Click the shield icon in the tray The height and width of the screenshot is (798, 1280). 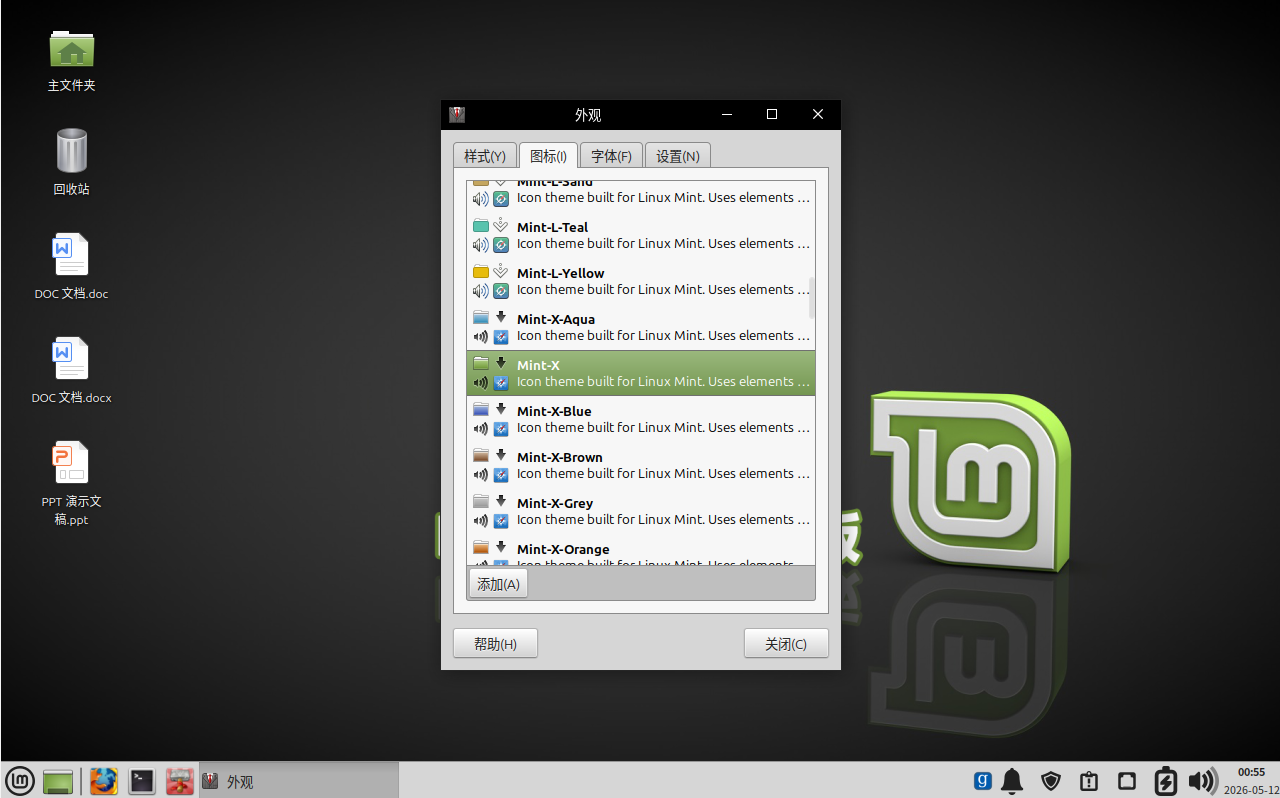[1051, 781]
